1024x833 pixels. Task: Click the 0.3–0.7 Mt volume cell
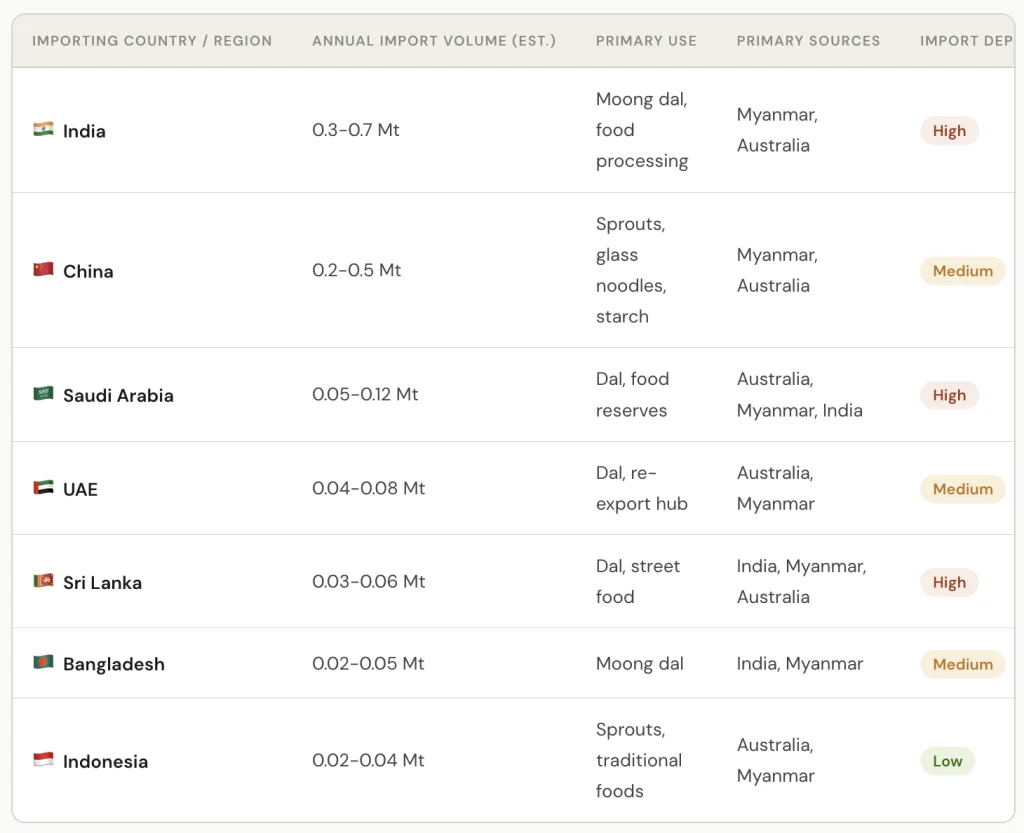tap(356, 130)
